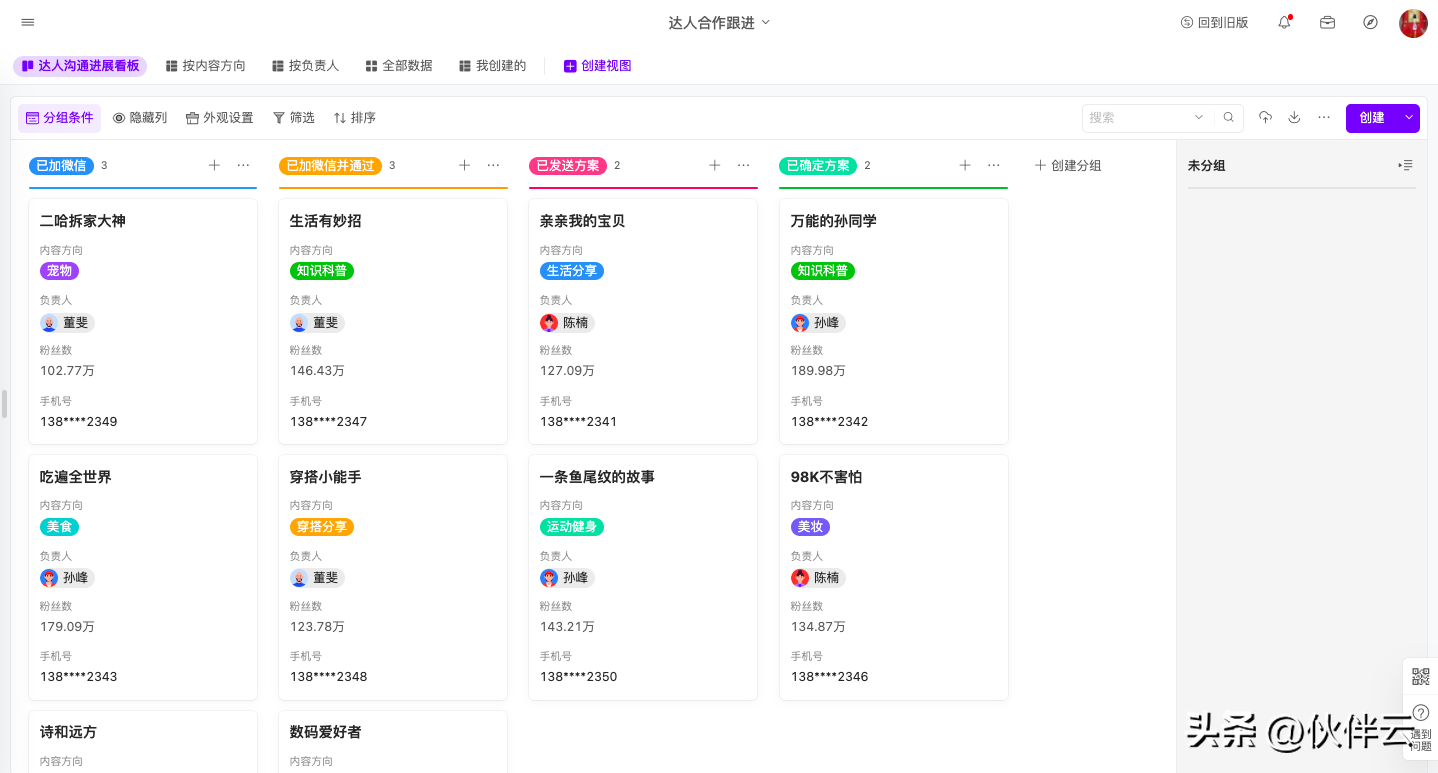This screenshot has width=1438, height=773.
Task: Open the 万能的孙同学 card
Action: click(x=833, y=221)
